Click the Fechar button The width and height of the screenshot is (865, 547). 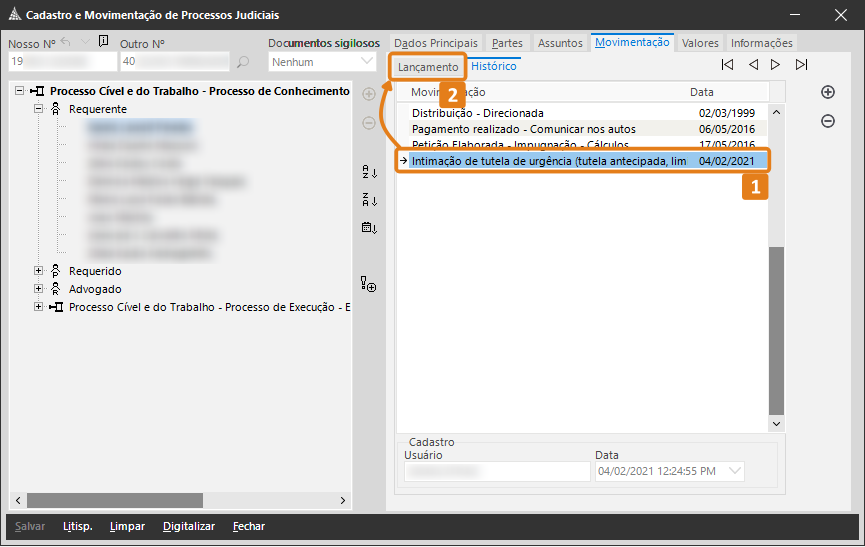pyautogui.click(x=249, y=526)
